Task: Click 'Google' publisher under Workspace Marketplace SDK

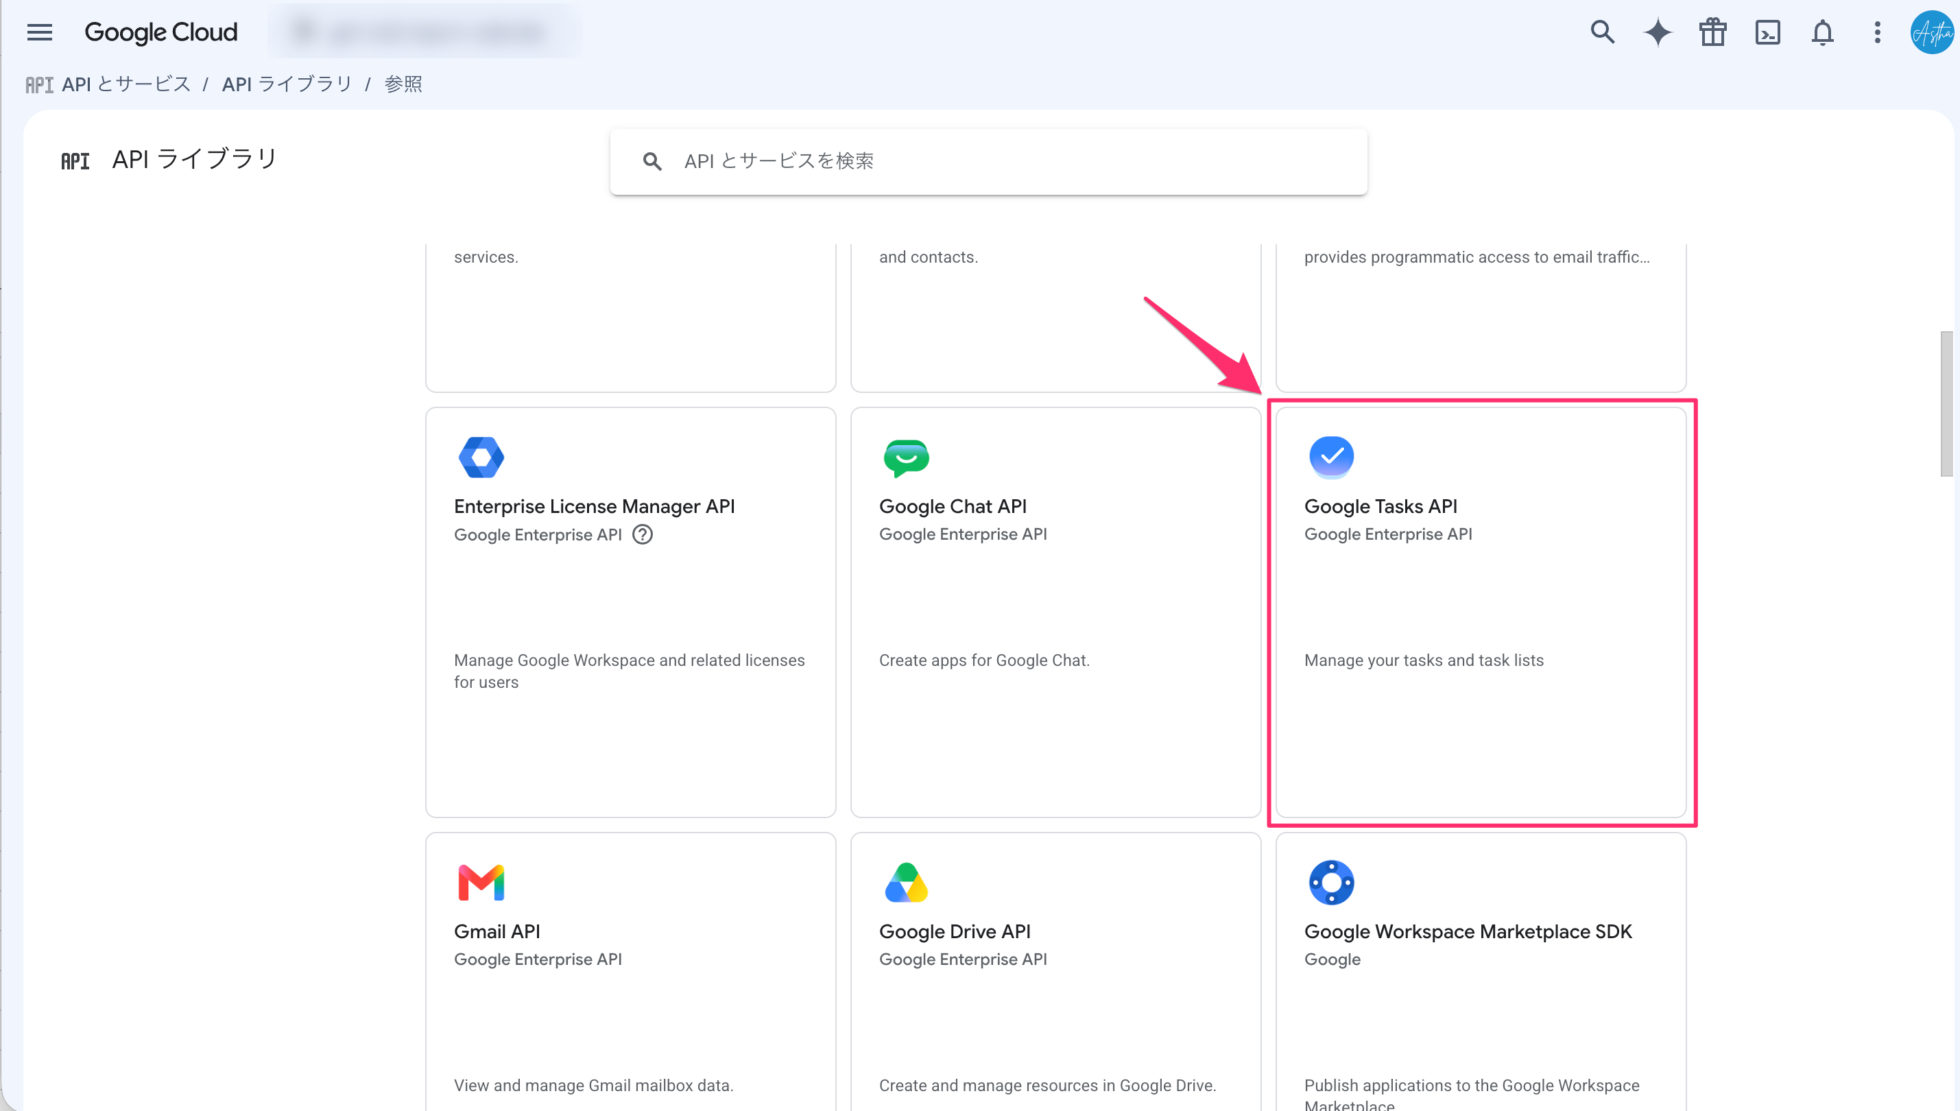Action: point(1332,959)
